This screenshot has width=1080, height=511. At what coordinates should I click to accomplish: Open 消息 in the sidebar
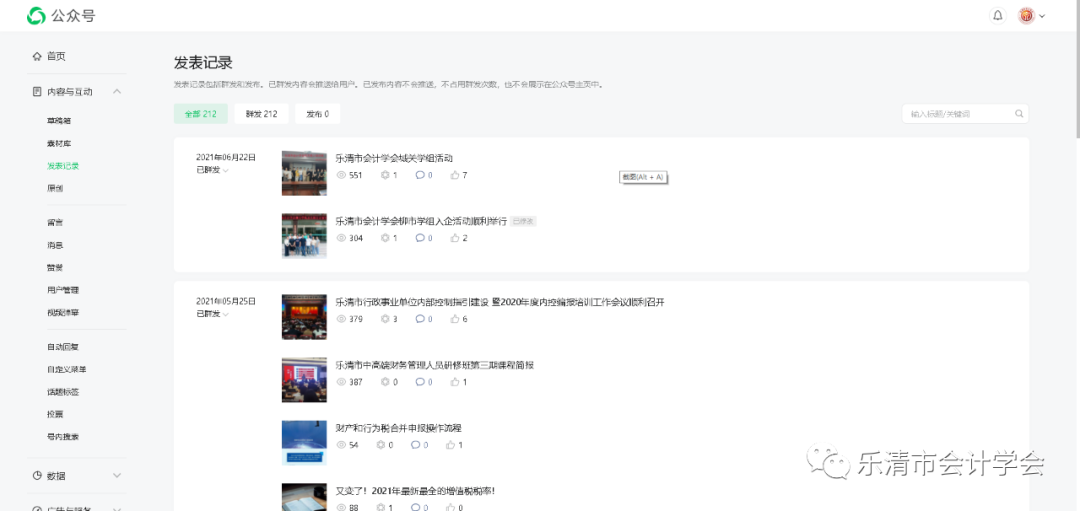tap(55, 245)
